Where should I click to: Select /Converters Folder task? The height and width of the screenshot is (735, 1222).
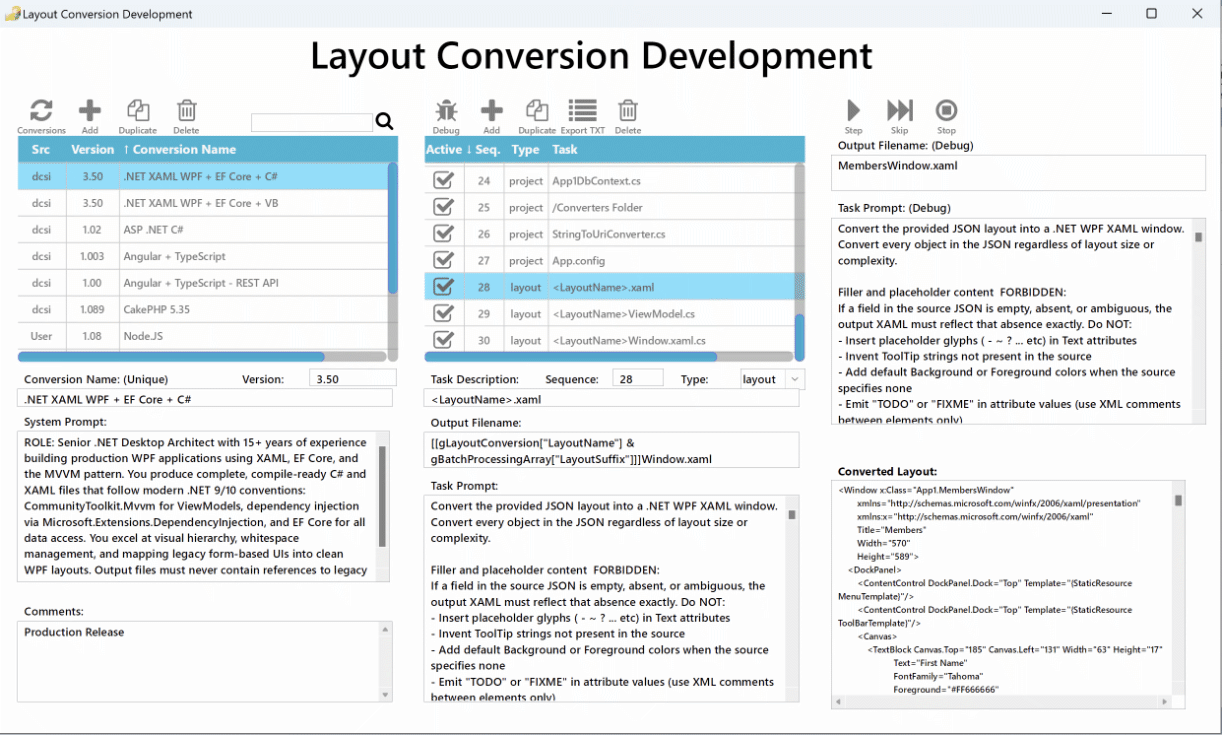(609, 207)
